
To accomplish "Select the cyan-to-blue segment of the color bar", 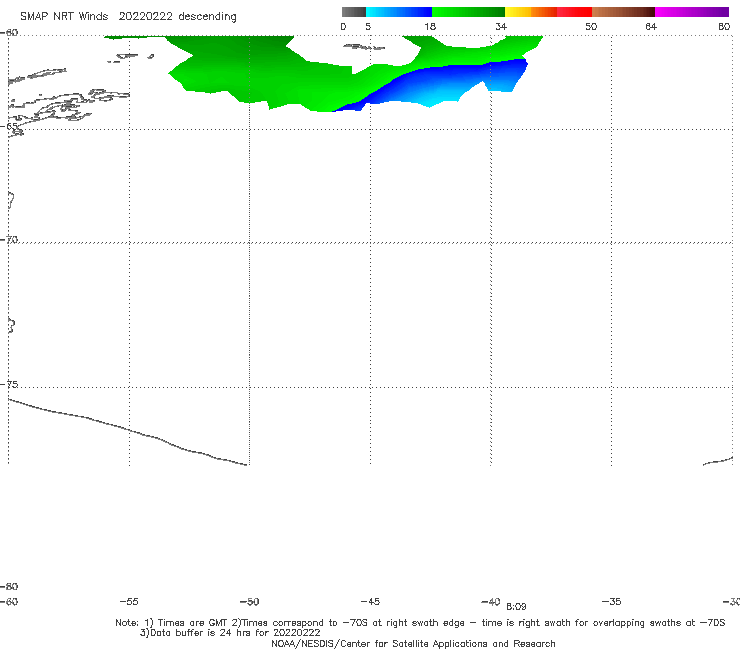I will 399,12.
